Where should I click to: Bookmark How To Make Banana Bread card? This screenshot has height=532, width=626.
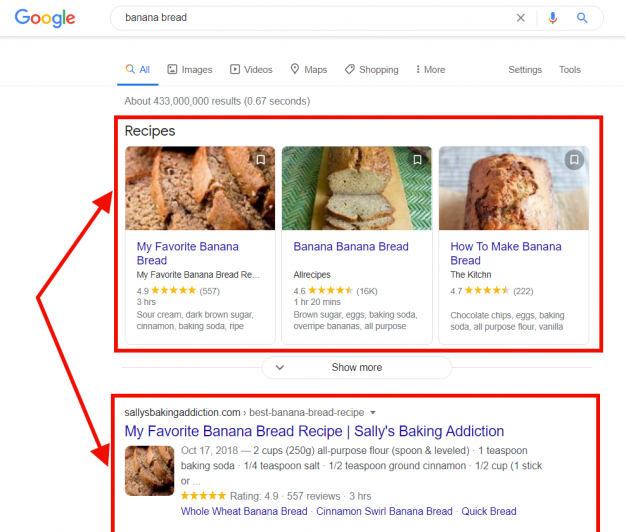tap(574, 160)
